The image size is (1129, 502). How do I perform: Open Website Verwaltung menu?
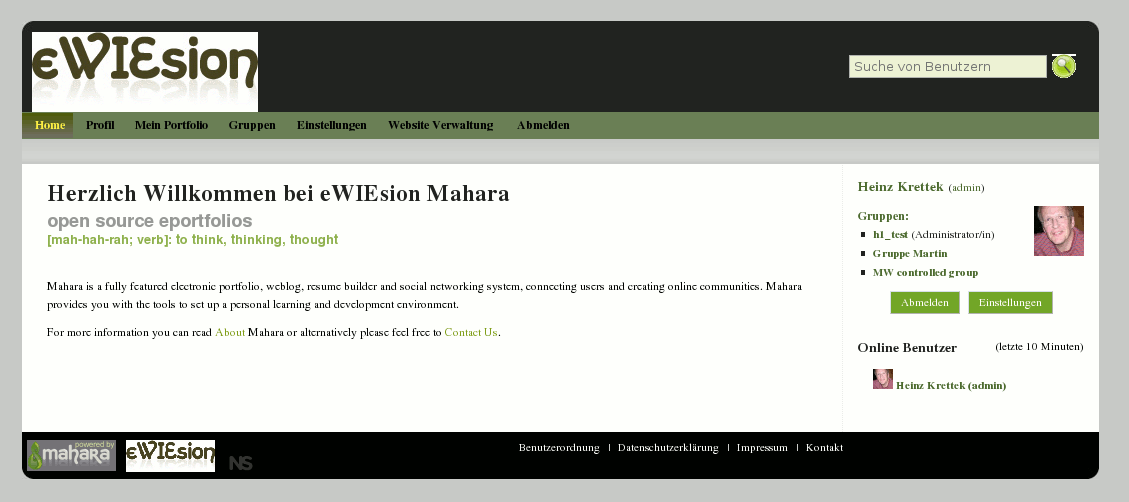441,125
